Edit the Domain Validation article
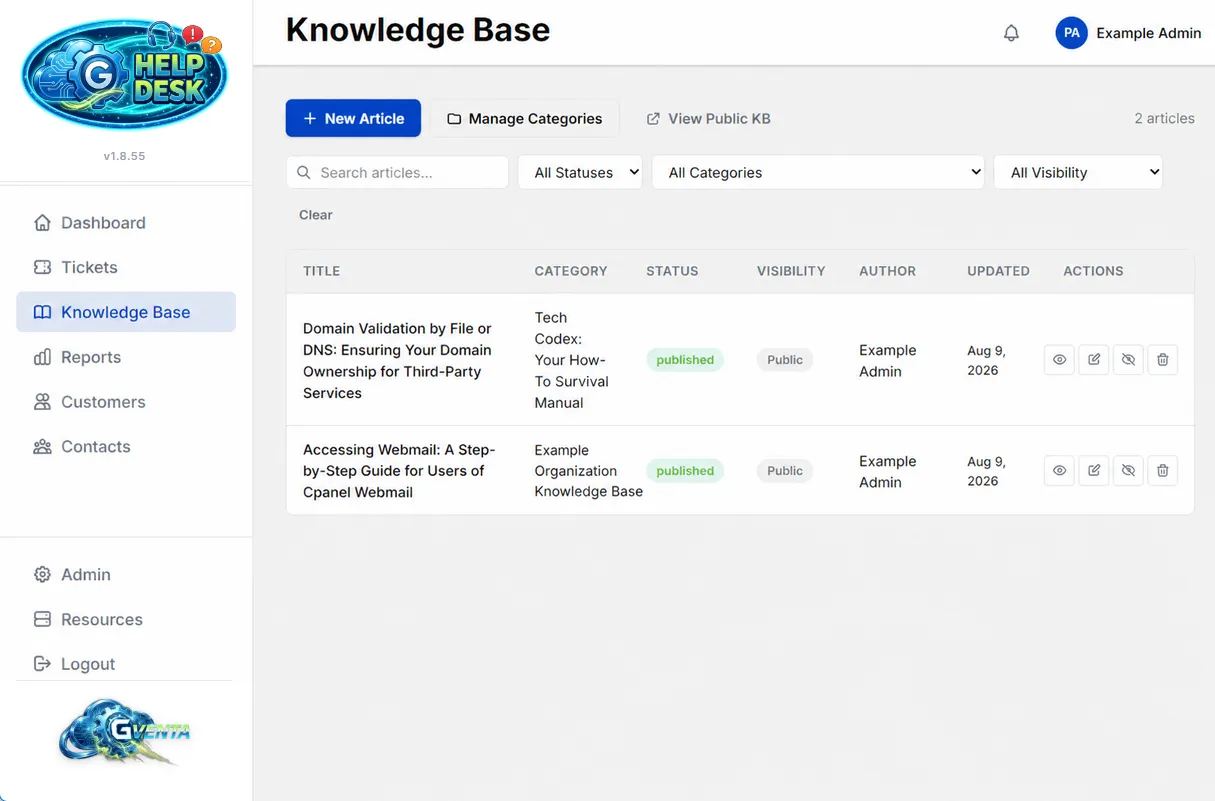Image resolution: width=1215 pixels, height=801 pixels. pyautogui.click(x=1094, y=360)
